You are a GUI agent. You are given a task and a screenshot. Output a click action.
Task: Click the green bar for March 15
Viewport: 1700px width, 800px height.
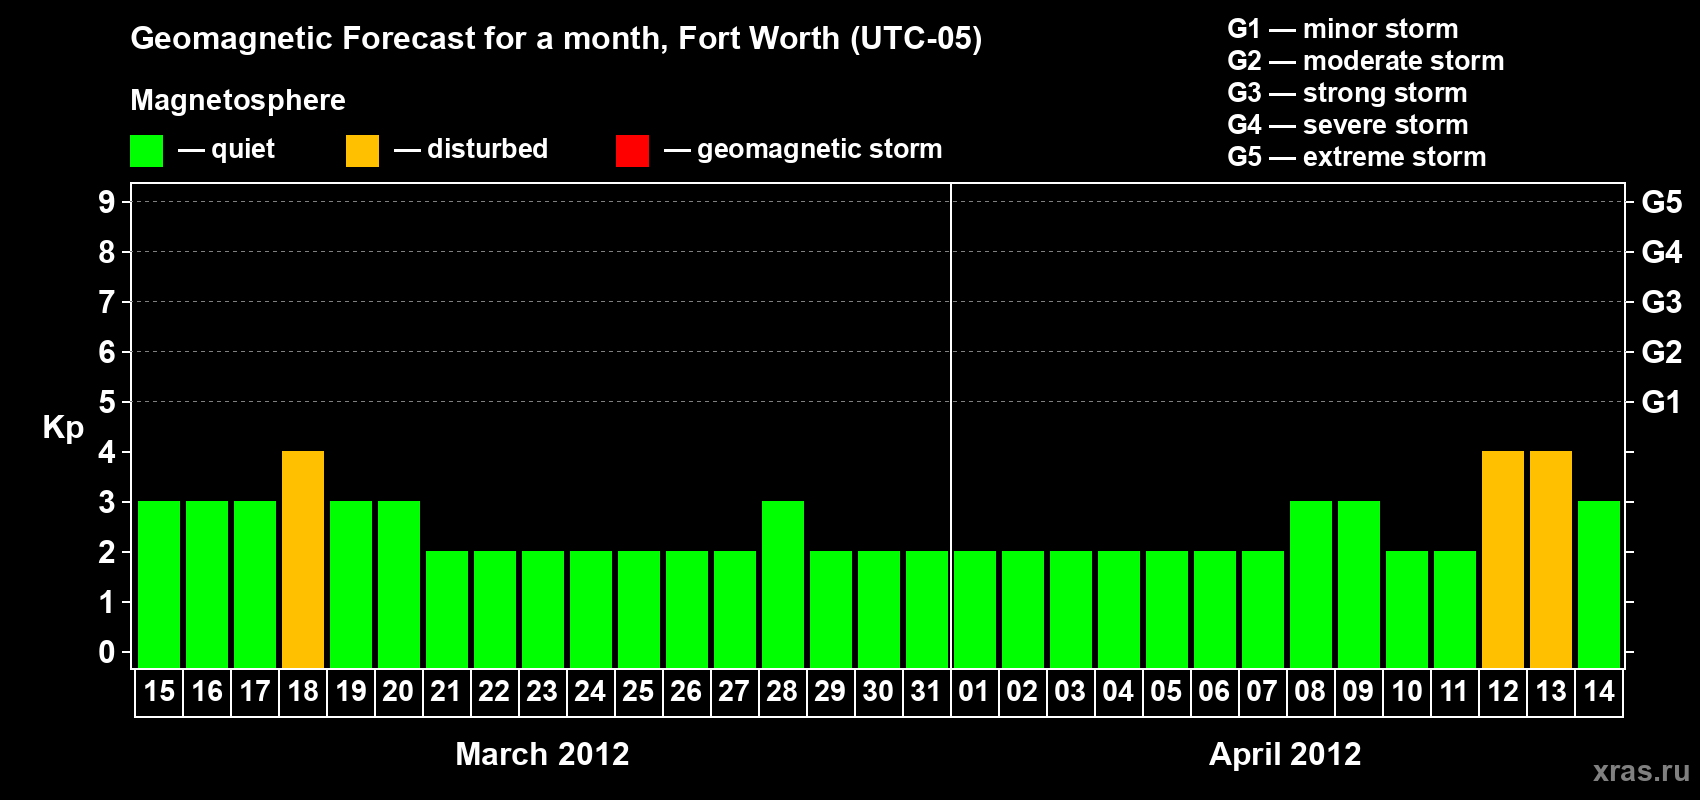159,584
